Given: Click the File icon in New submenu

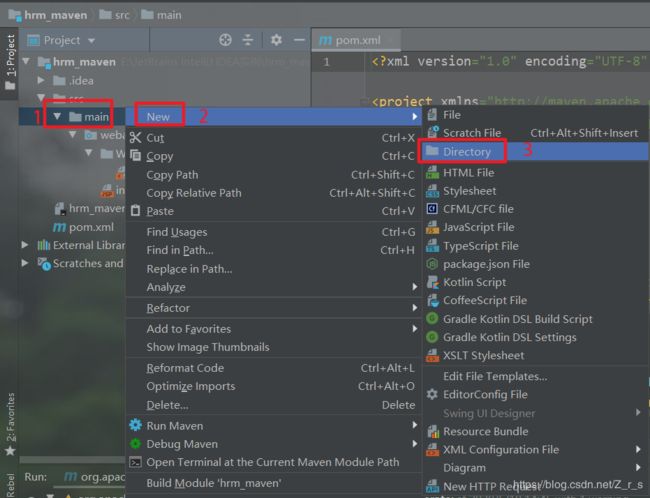Looking at the screenshot, I should click(x=432, y=114).
